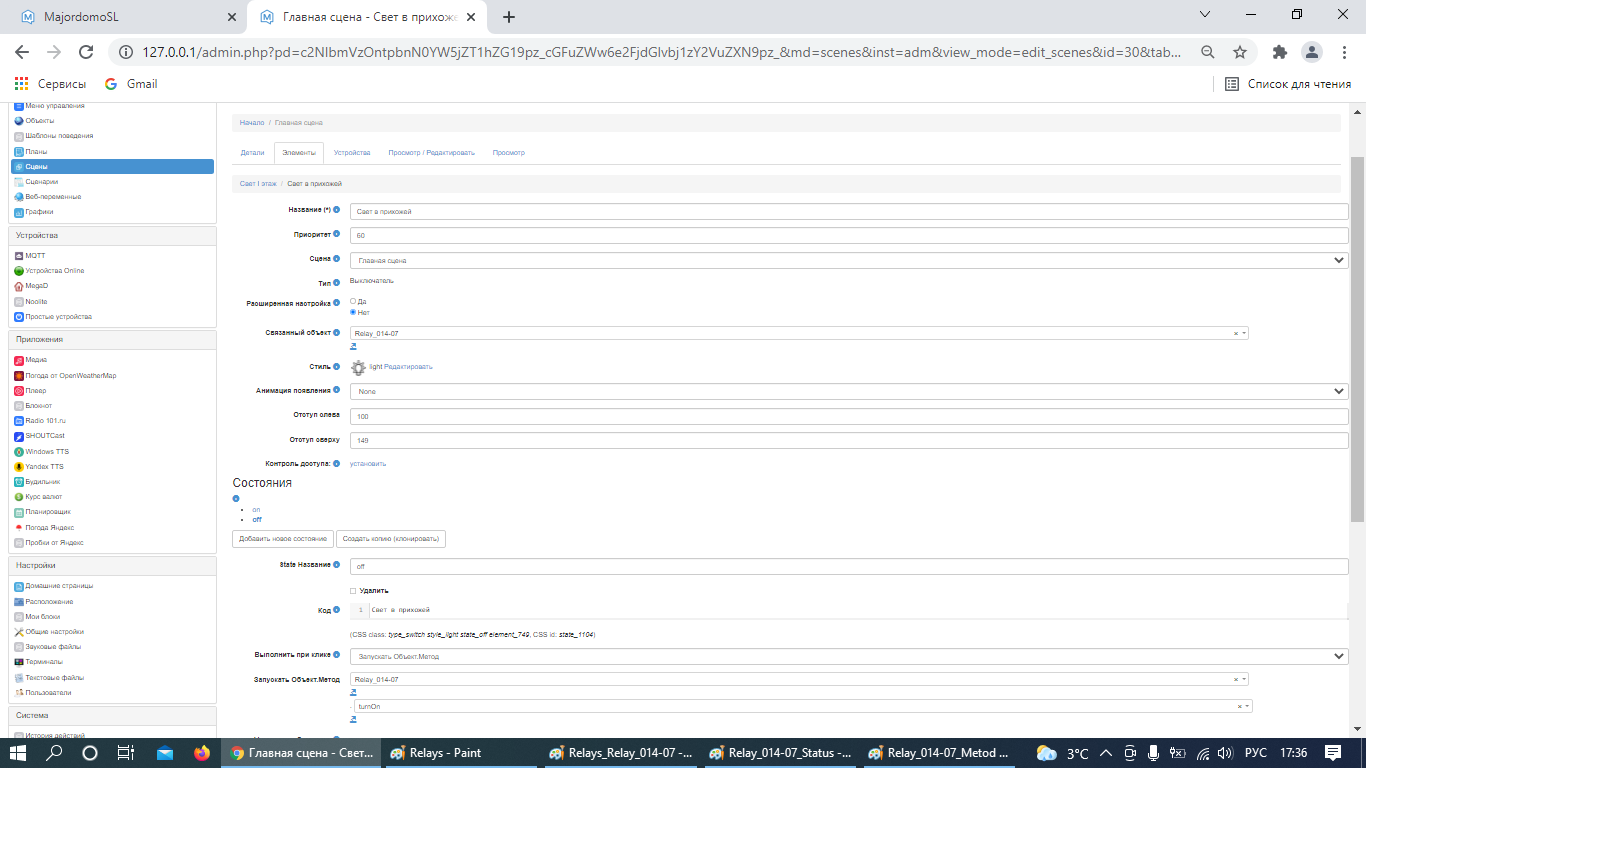
Task: Click the Название input field
Action: click(849, 211)
